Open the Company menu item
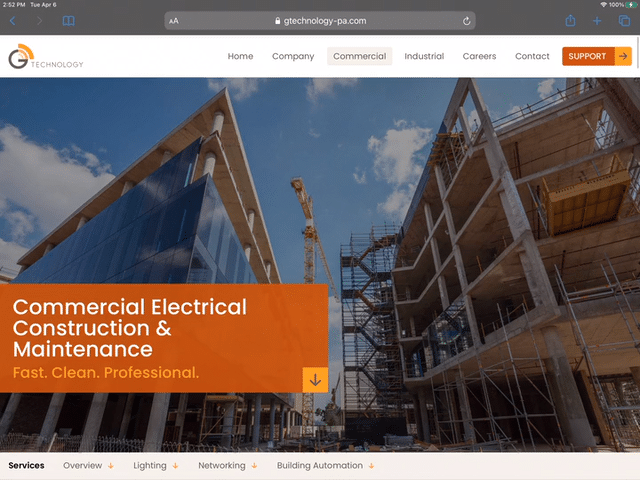 pos(293,56)
